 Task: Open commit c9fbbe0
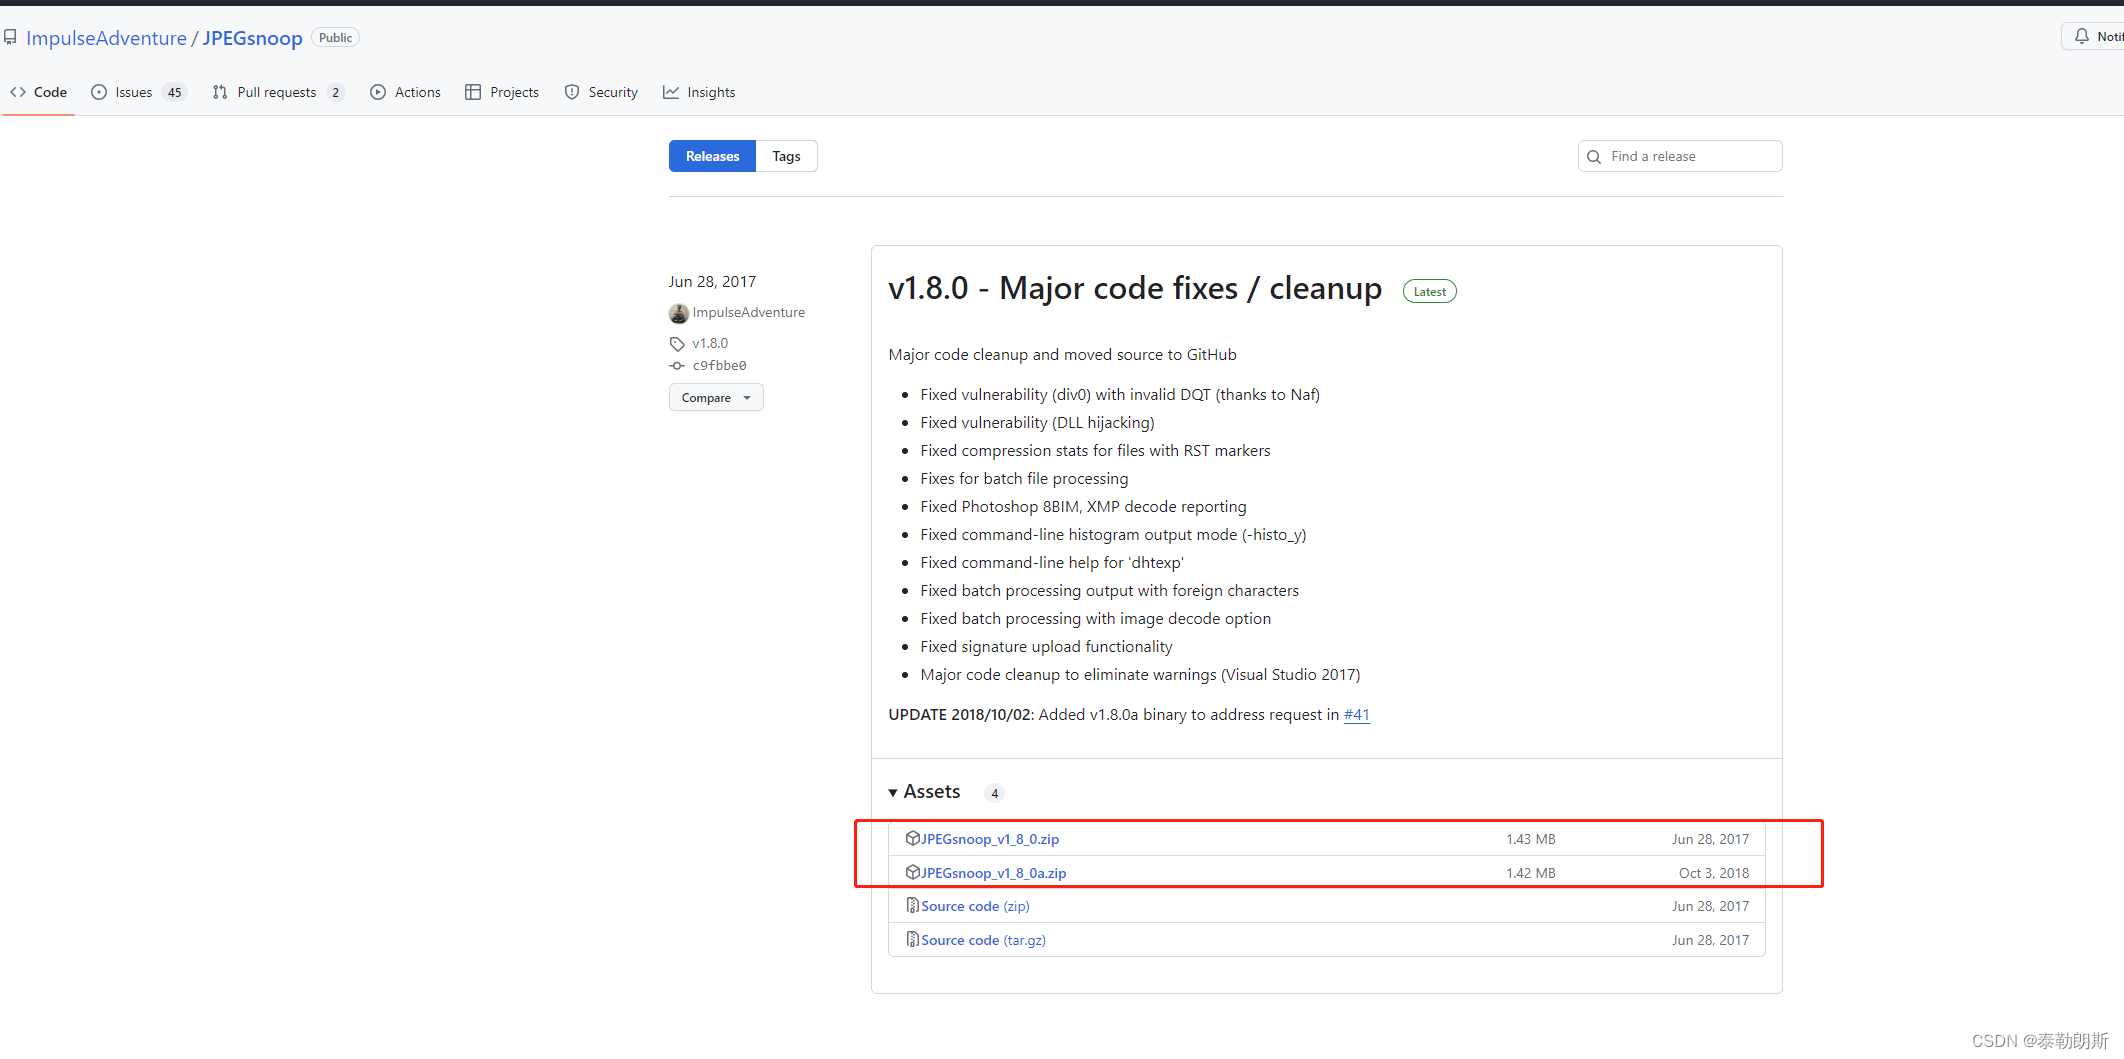[719, 366]
